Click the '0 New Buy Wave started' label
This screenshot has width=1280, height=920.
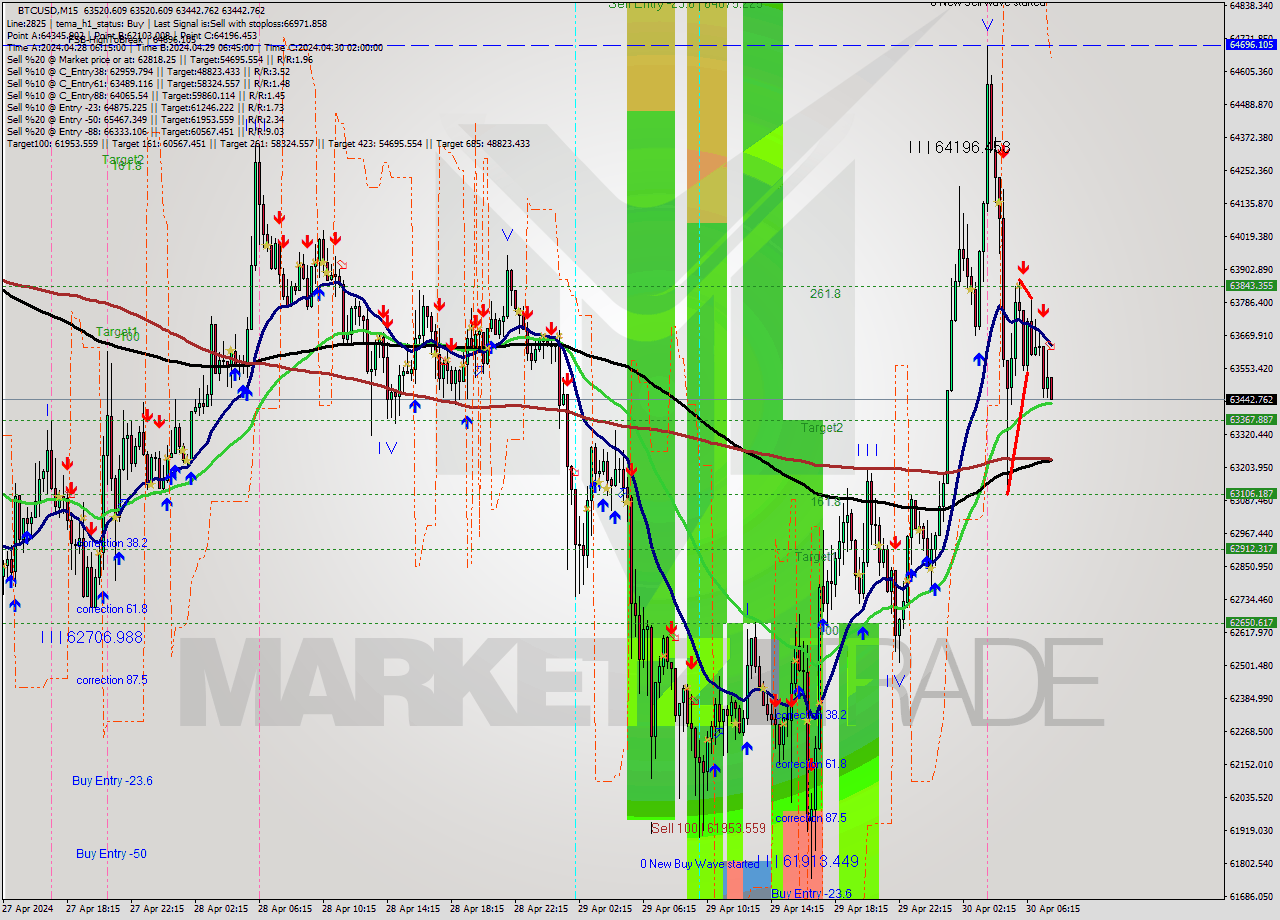[700, 863]
